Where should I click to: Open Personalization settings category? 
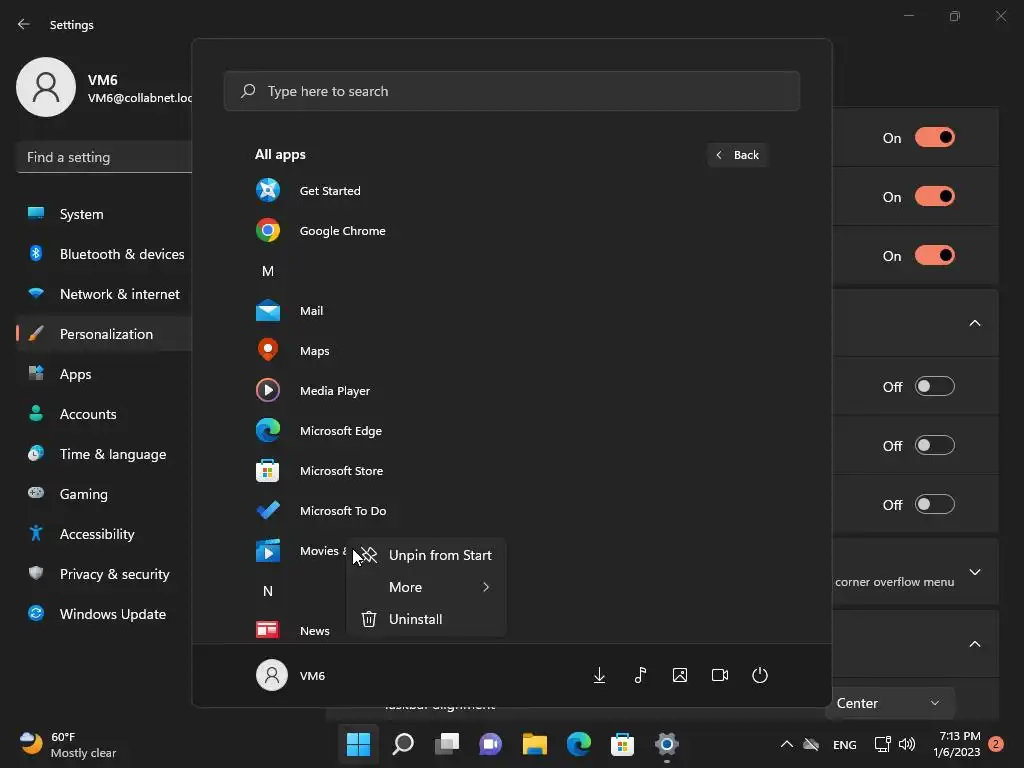click(104, 334)
